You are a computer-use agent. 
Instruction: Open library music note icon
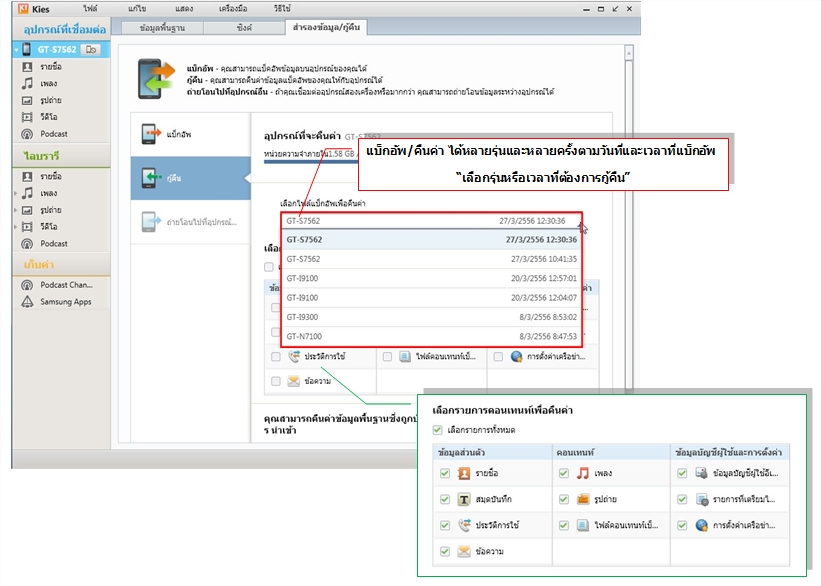coord(27,193)
